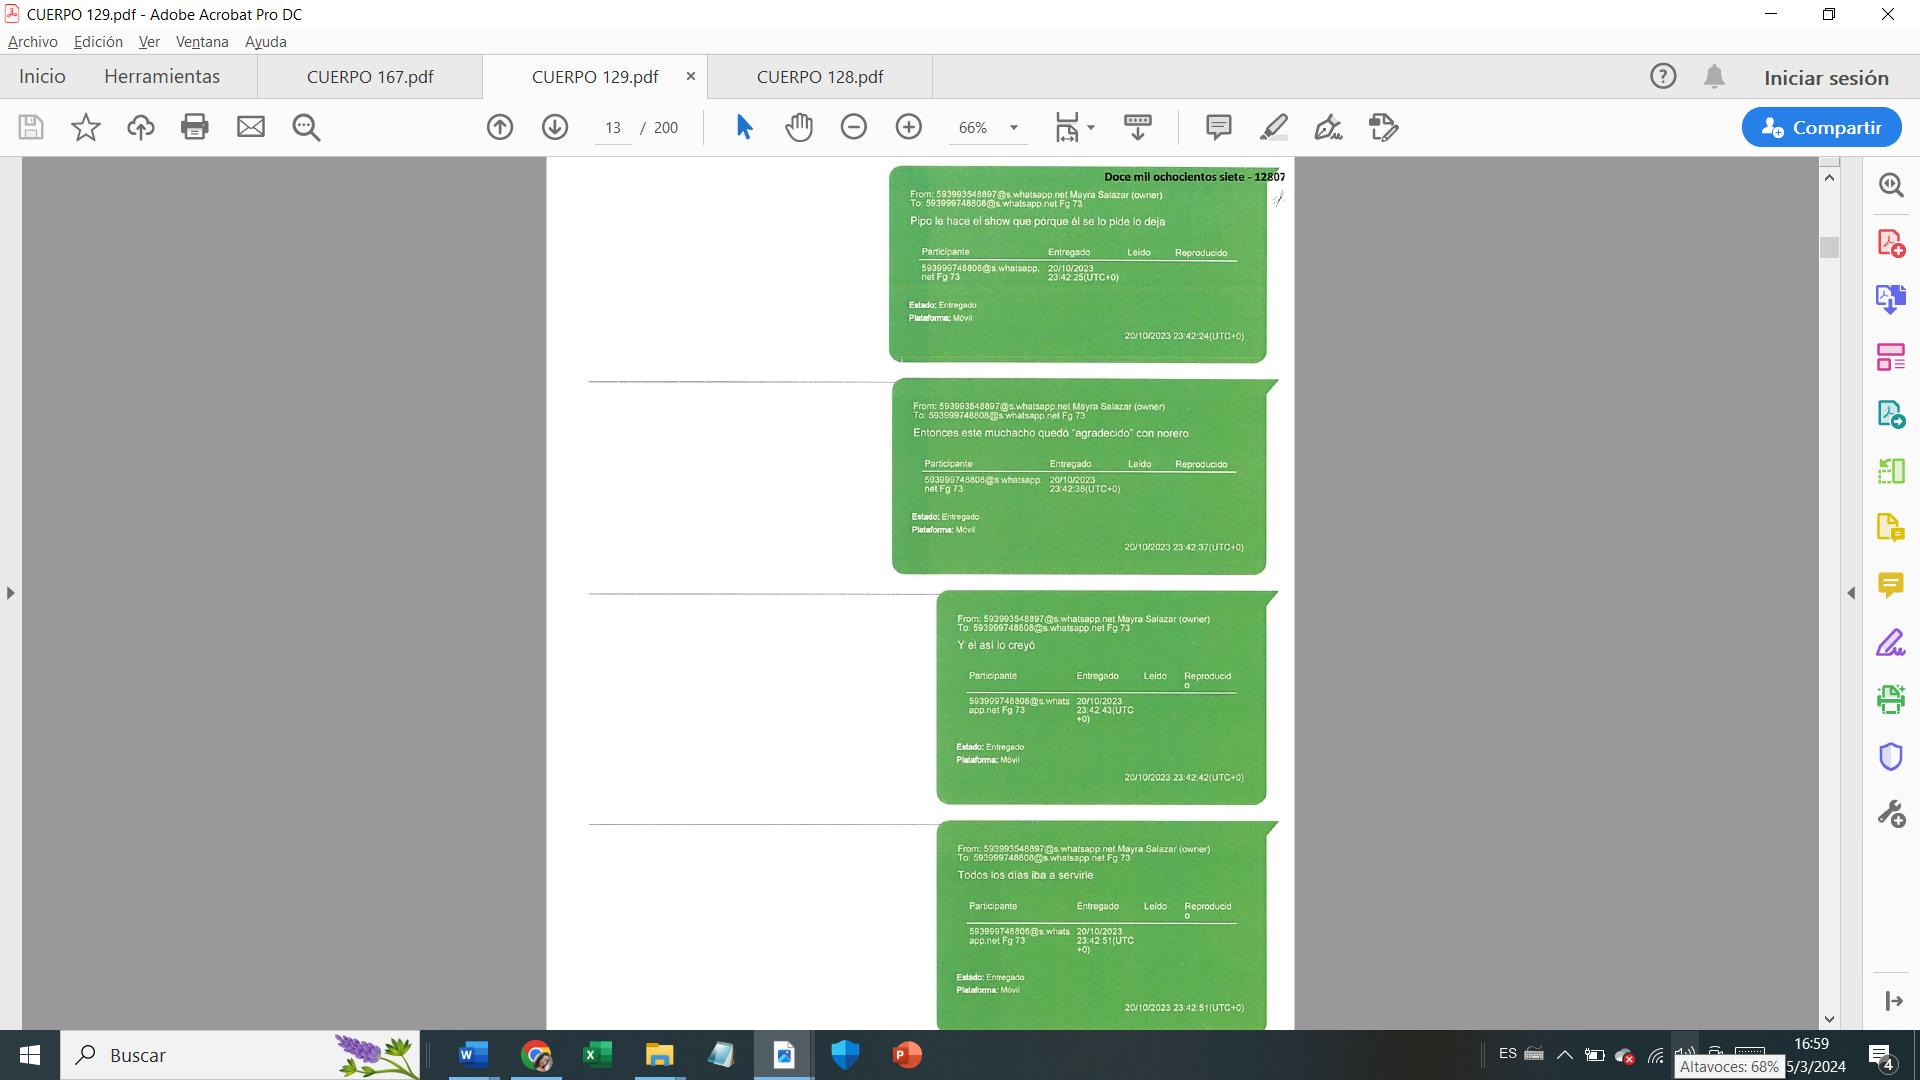Add the document to starred favorites

(x=86, y=127)
